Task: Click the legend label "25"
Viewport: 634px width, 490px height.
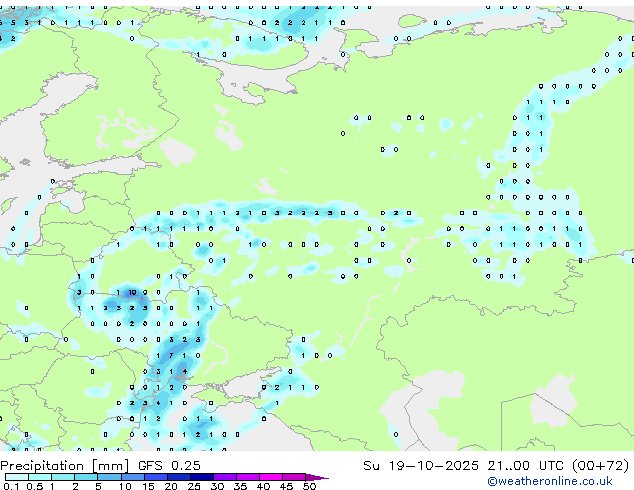Action: 194,486
